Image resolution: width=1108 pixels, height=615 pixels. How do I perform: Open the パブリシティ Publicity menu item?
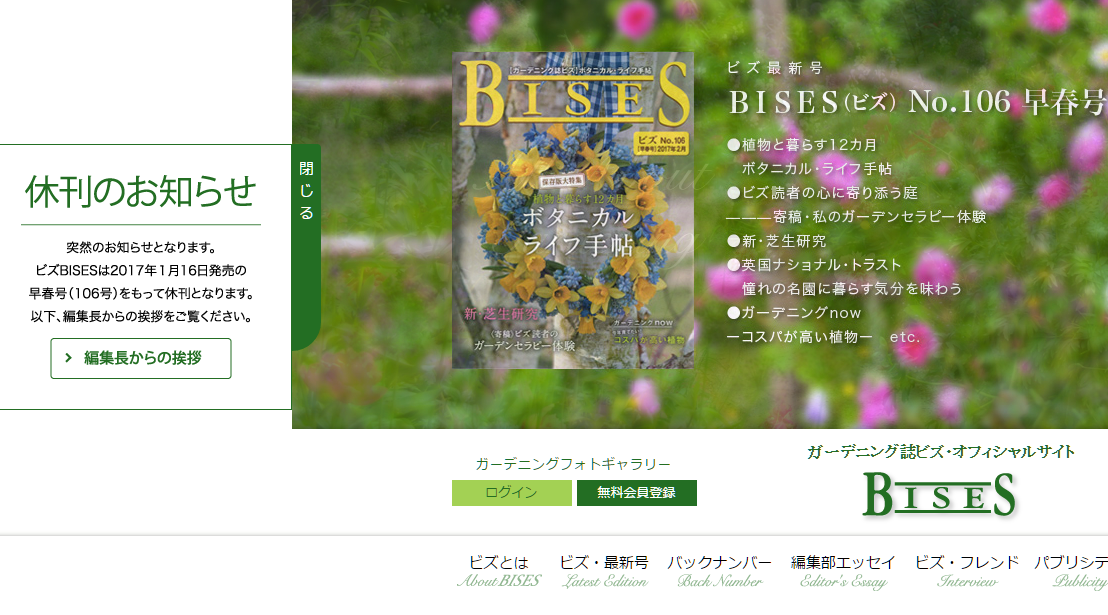1071,571
